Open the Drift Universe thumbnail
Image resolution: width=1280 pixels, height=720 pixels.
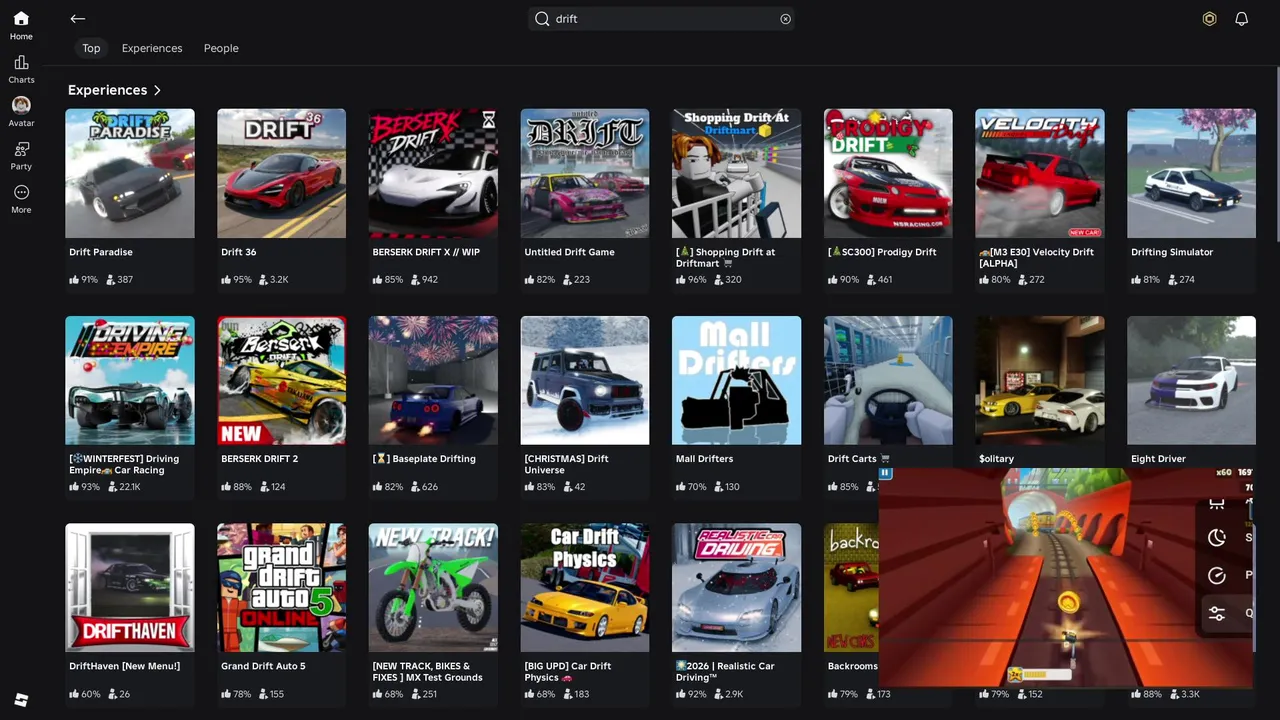coord(585,380)
